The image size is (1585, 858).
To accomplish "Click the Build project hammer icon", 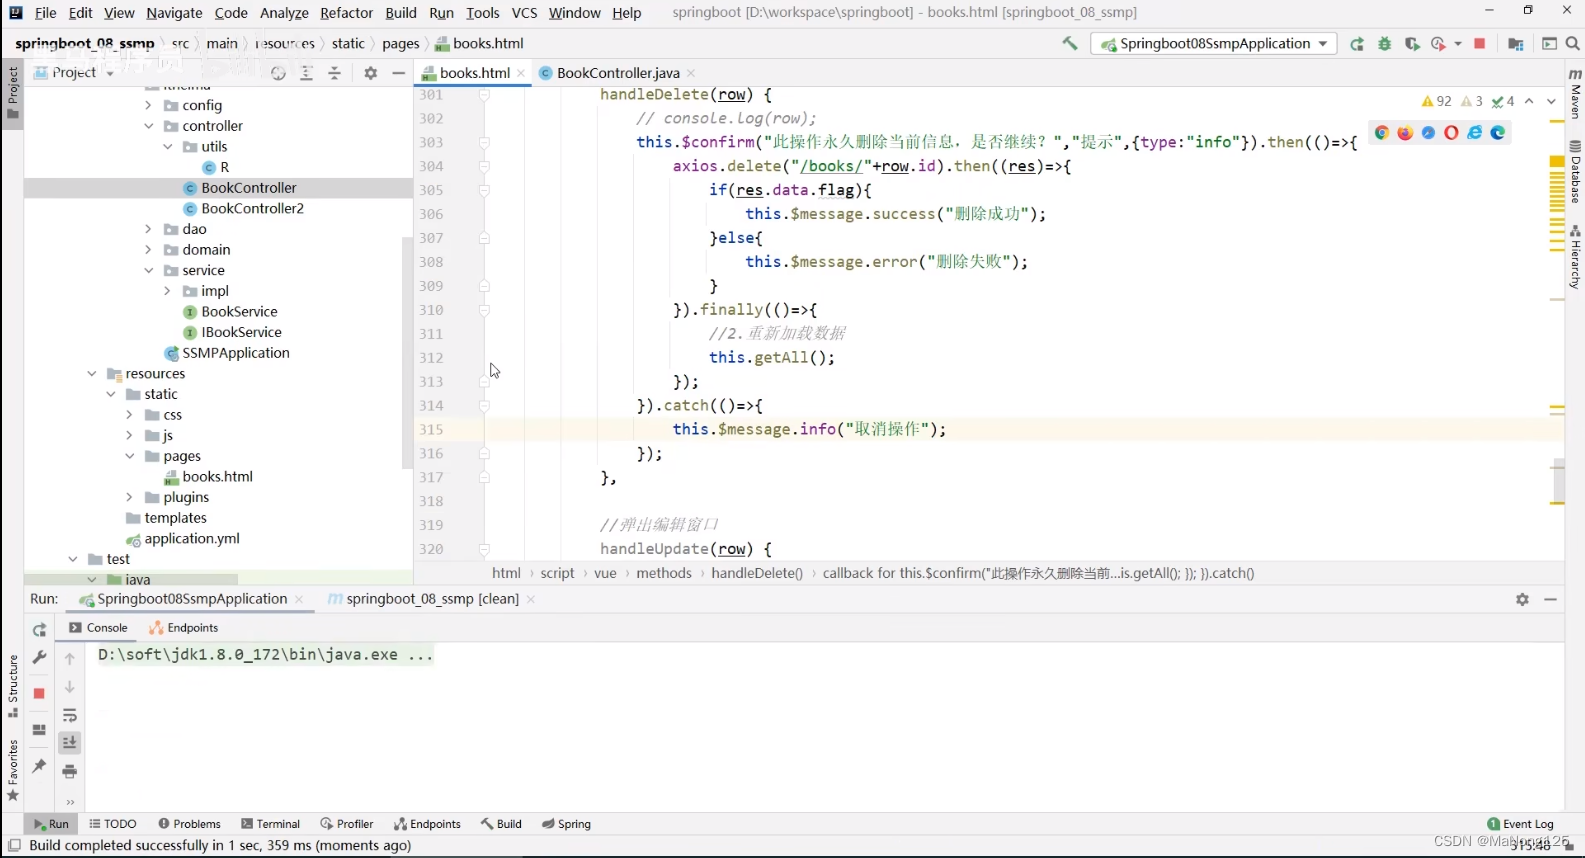I will coord(1069,43).
